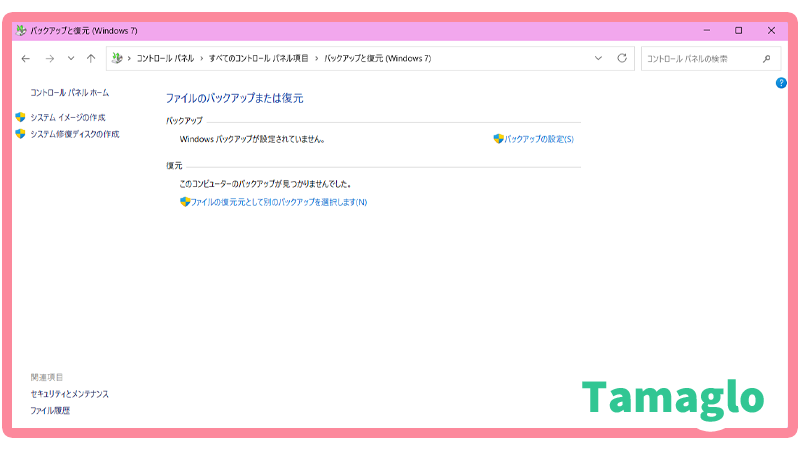Expand the address bar history dropdown
The height and width of the screenshot is (450, 800).
pyautogui.click(x=599, y=59)
